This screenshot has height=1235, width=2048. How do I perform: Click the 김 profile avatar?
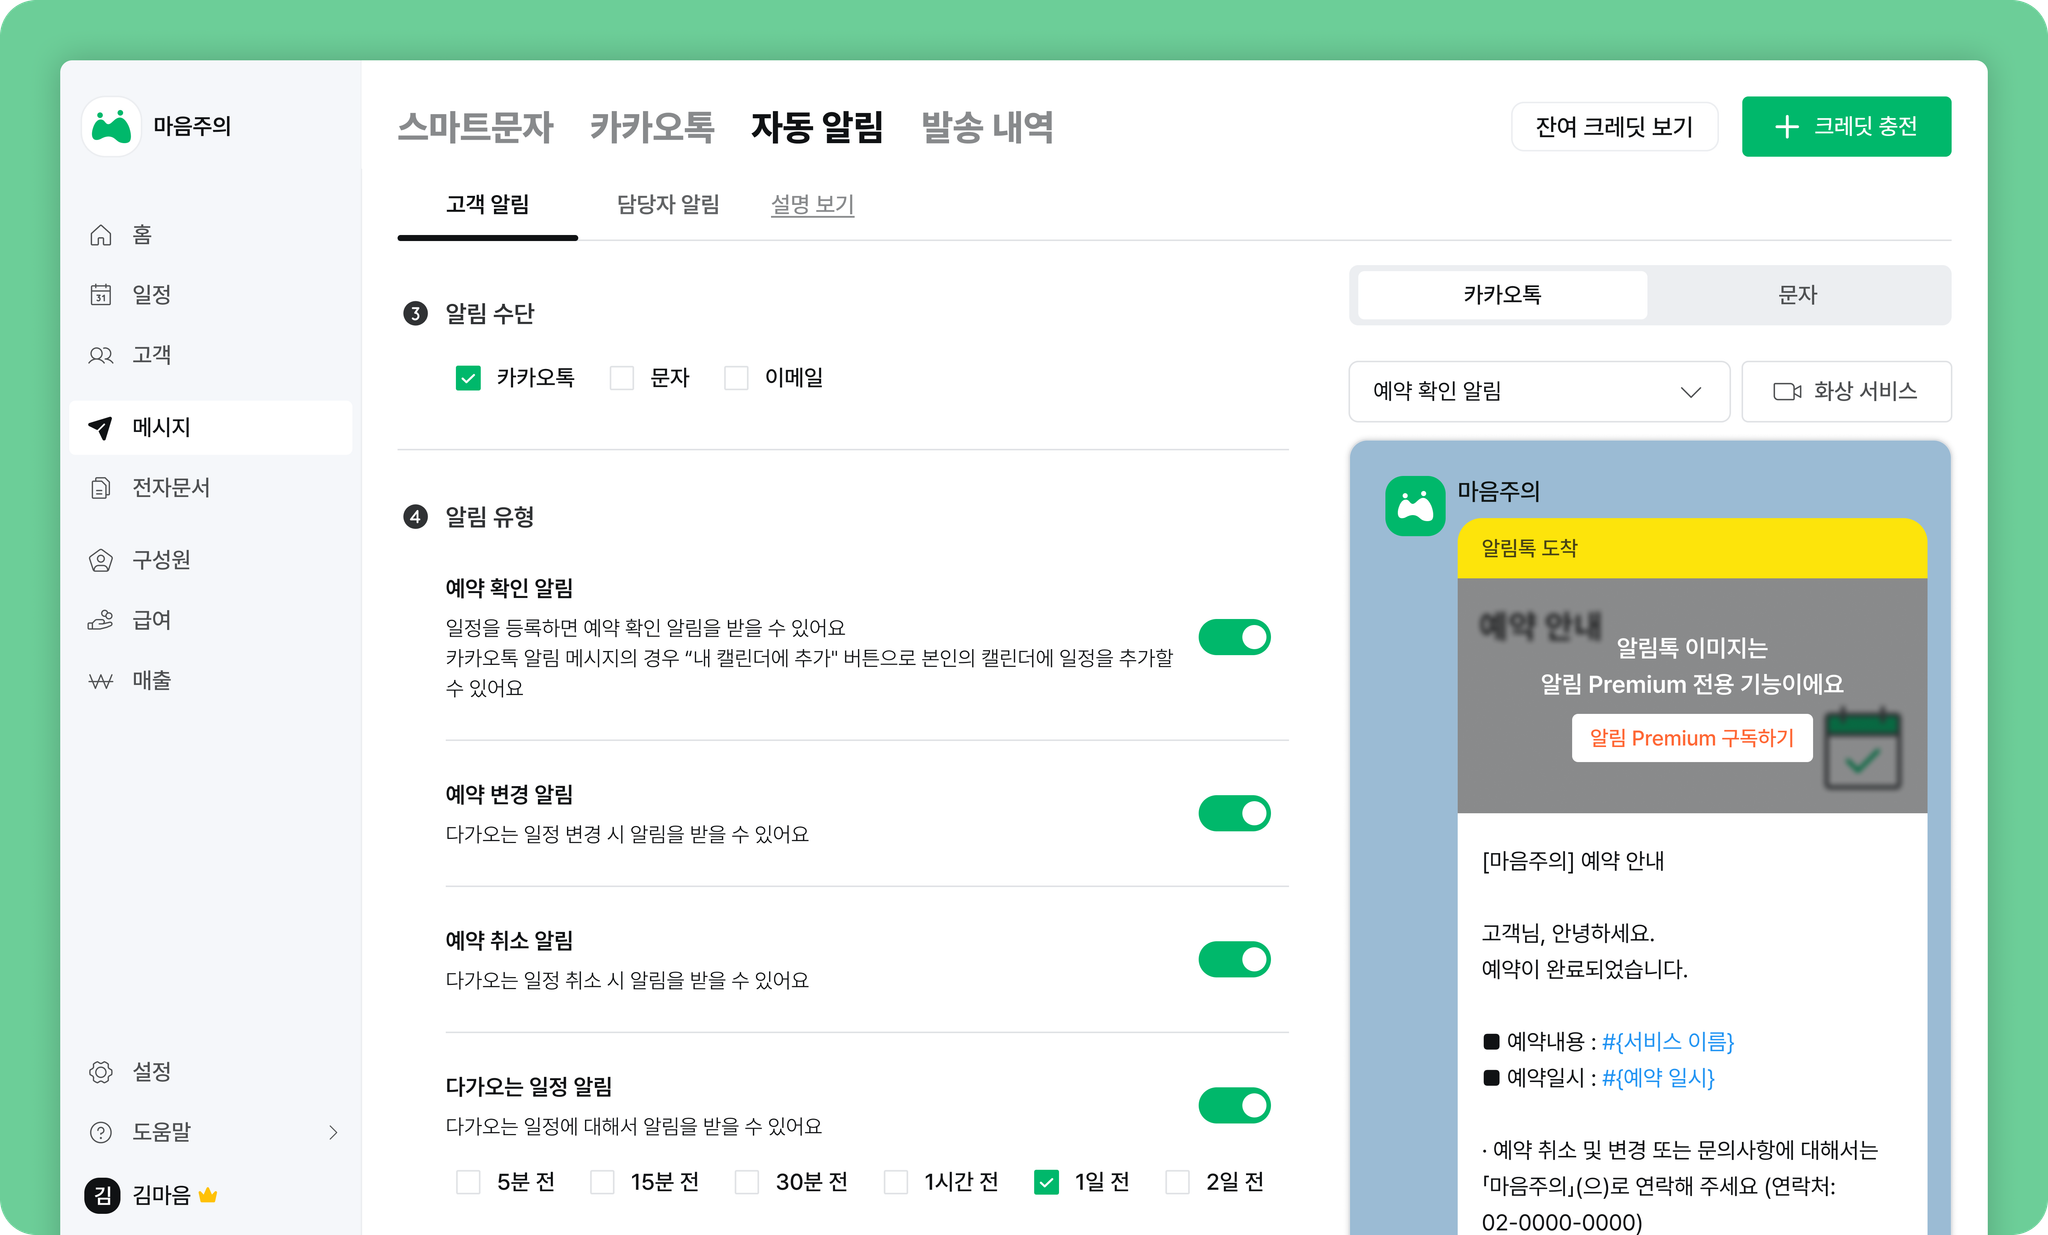[102, 1195]
